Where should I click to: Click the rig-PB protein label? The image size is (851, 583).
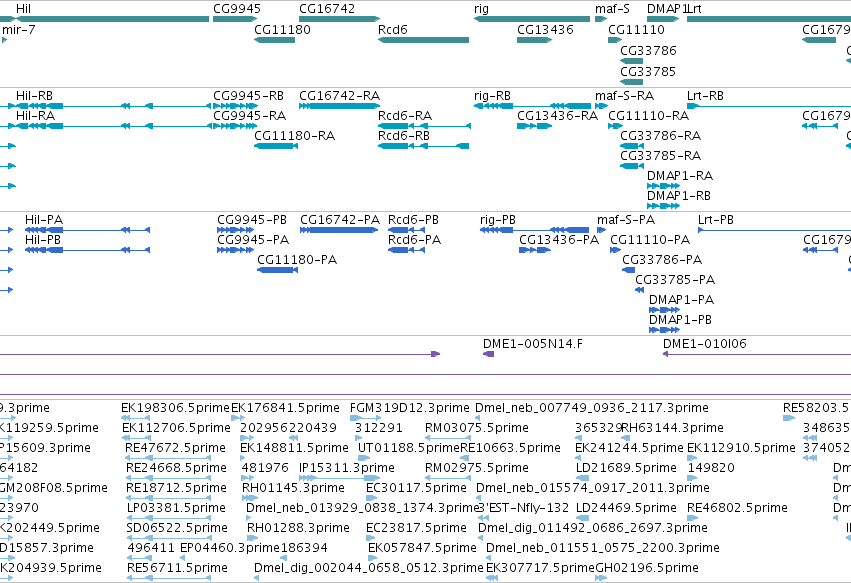click(x=498, y=220)
